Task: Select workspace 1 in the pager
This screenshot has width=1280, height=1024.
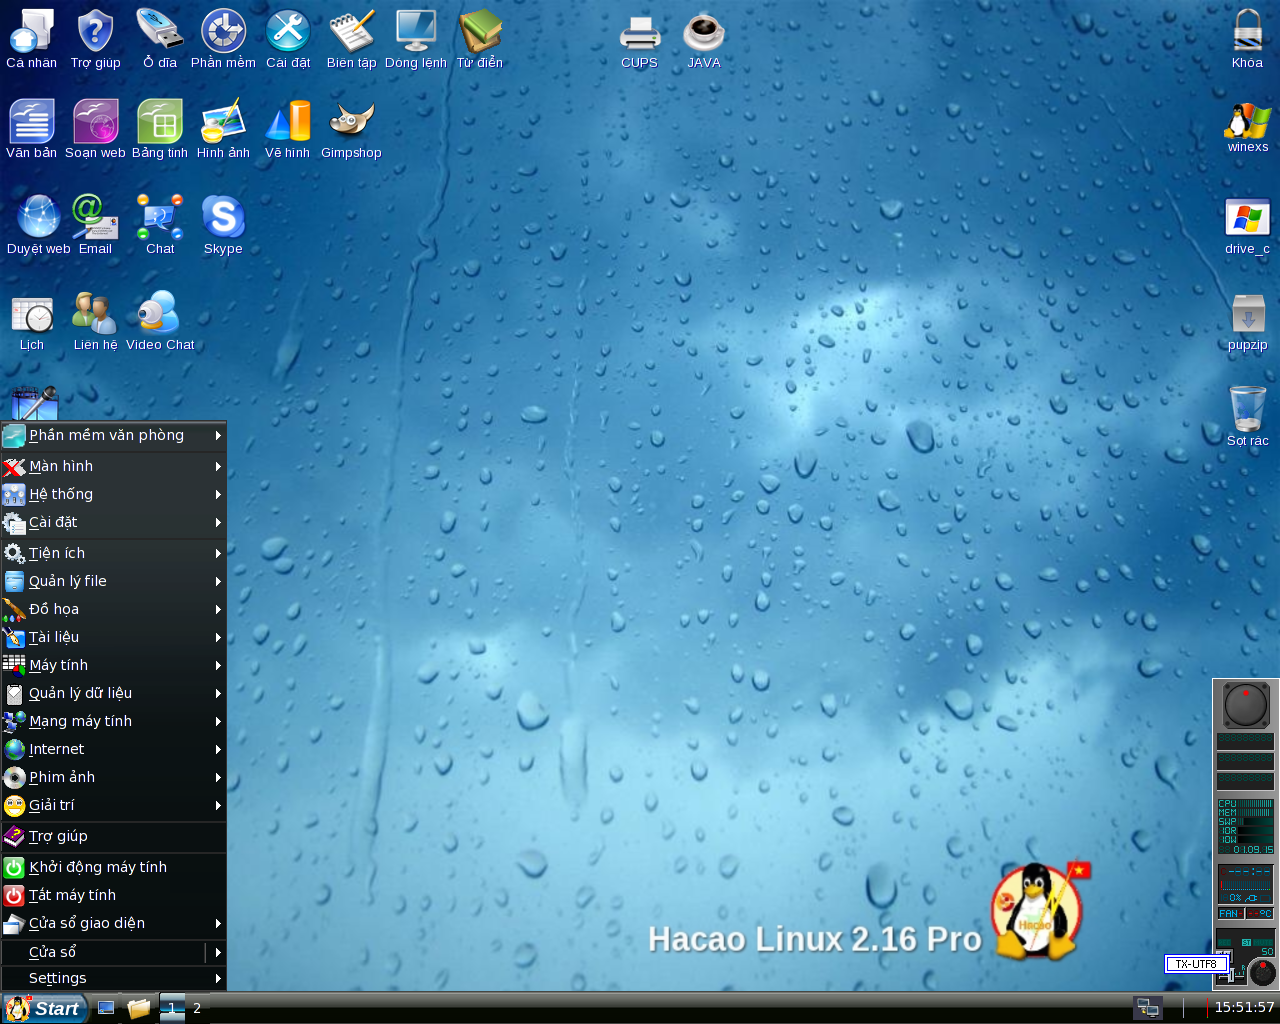Action: pyautogui.click(x=172, y=1008)
